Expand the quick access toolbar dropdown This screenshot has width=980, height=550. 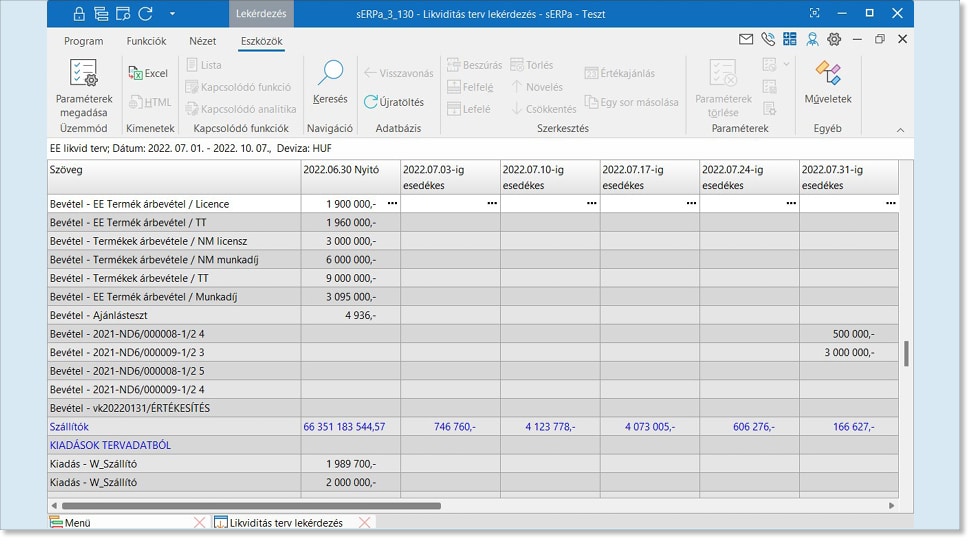coord(172,13)
